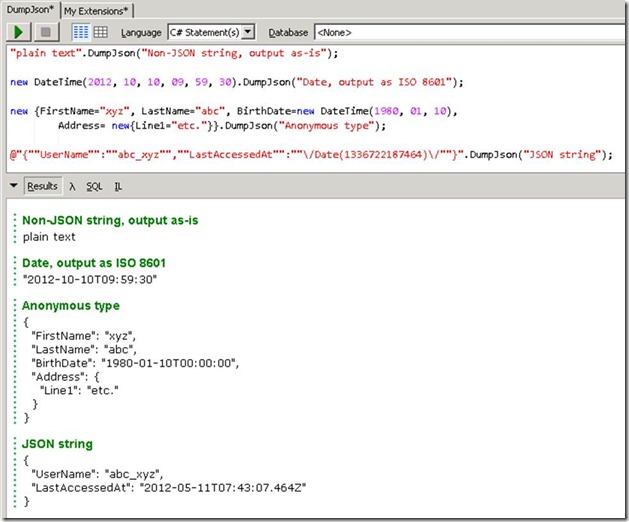Run the query with green play button

coord(18,32)
